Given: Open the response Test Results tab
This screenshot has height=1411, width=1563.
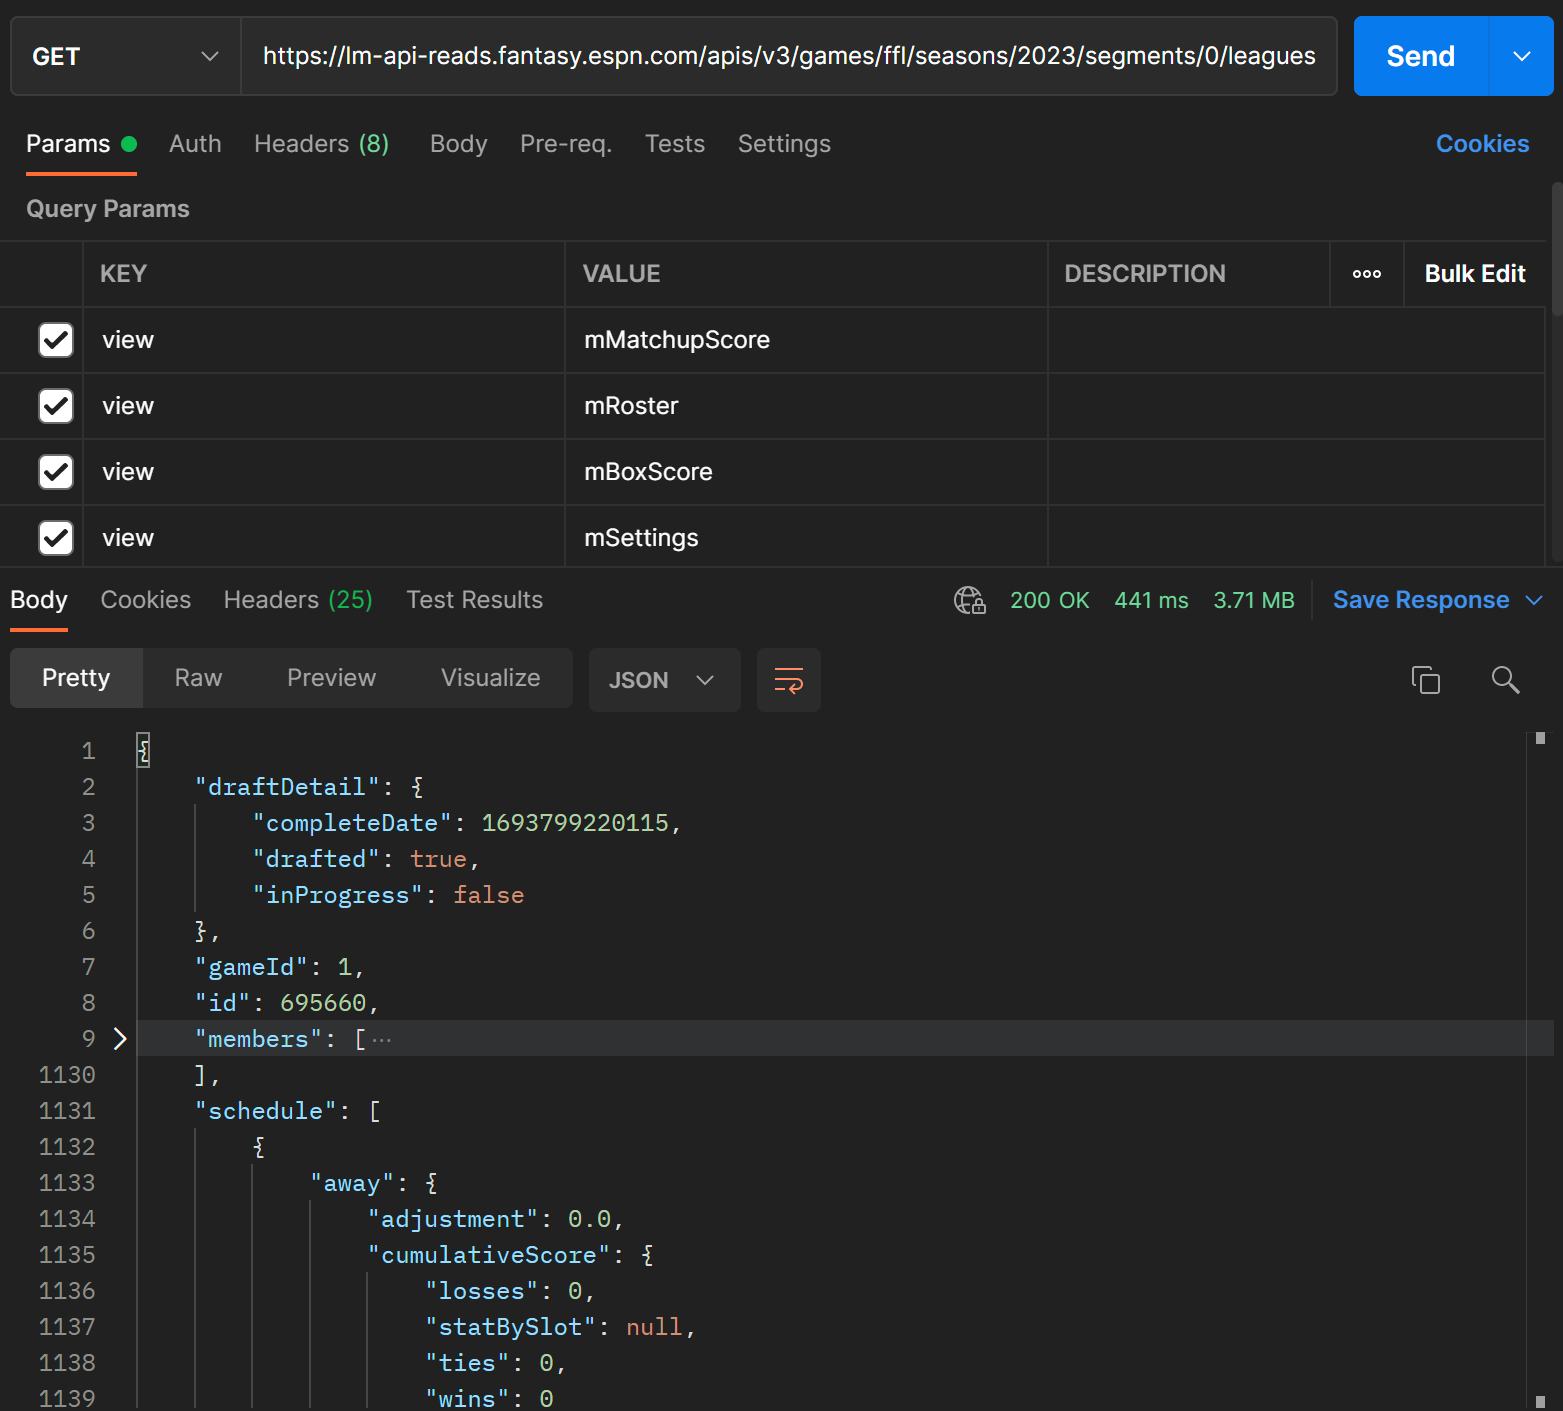Looking at the screenshot, I should 474,600.
